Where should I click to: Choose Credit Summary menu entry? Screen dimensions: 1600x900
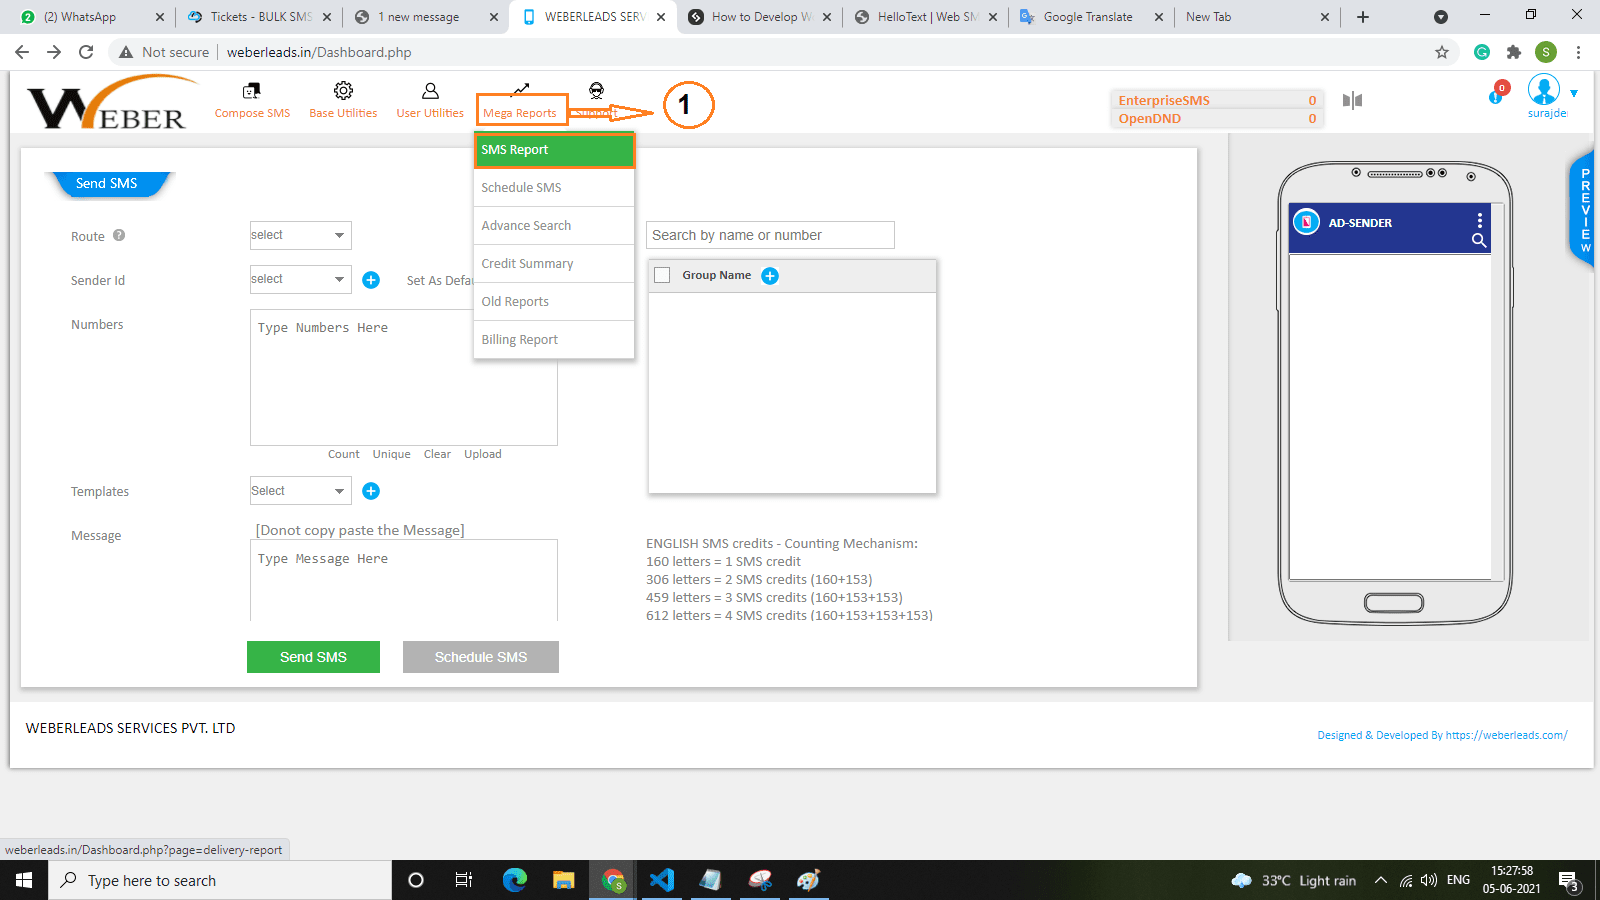click(x=554, y=264)
